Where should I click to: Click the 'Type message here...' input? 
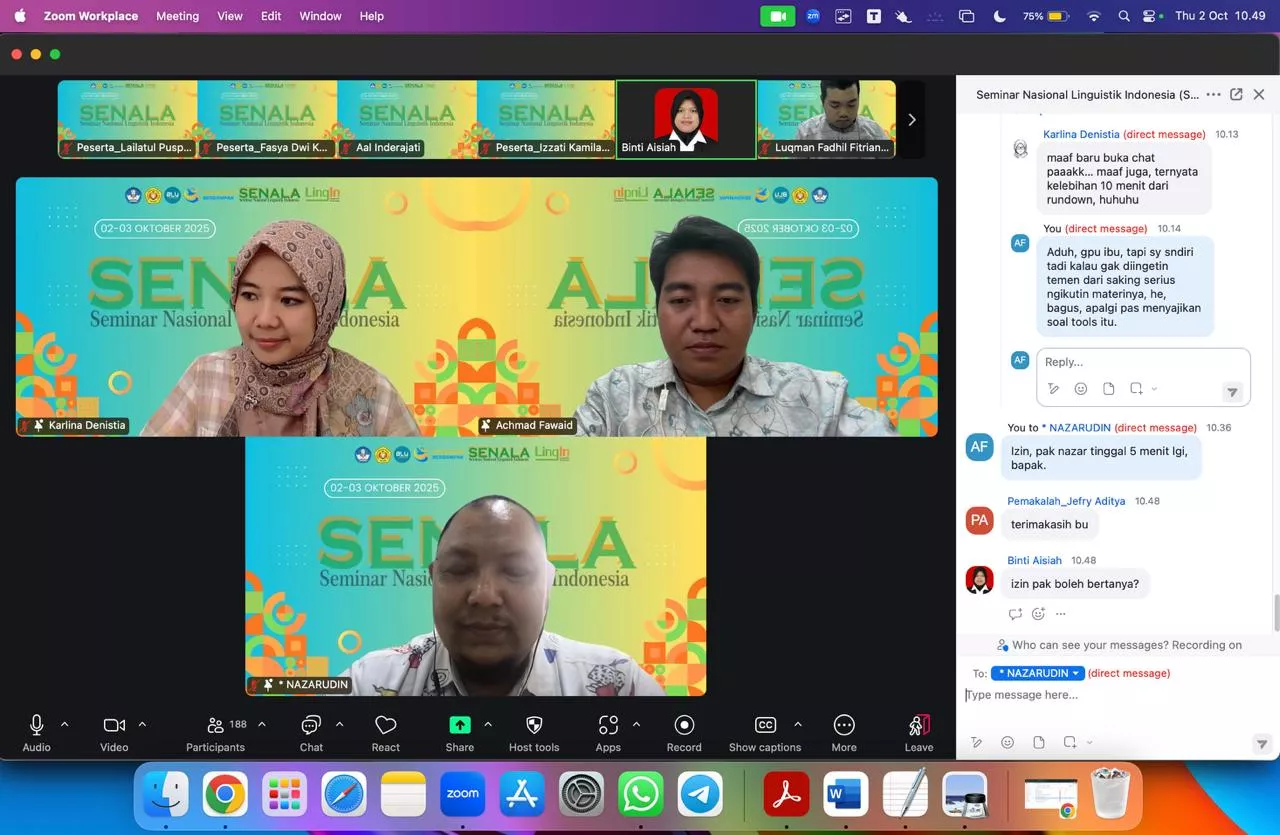point(1118,695)
